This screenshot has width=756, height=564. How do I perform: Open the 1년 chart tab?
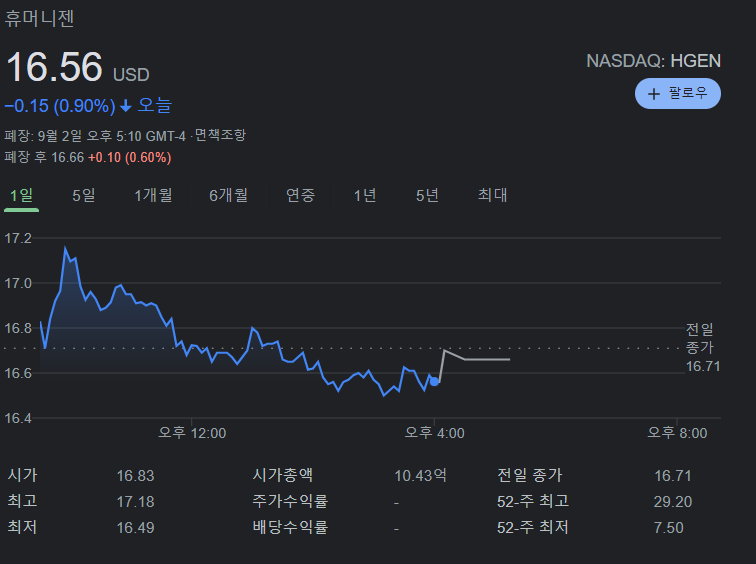coord(364,196)
